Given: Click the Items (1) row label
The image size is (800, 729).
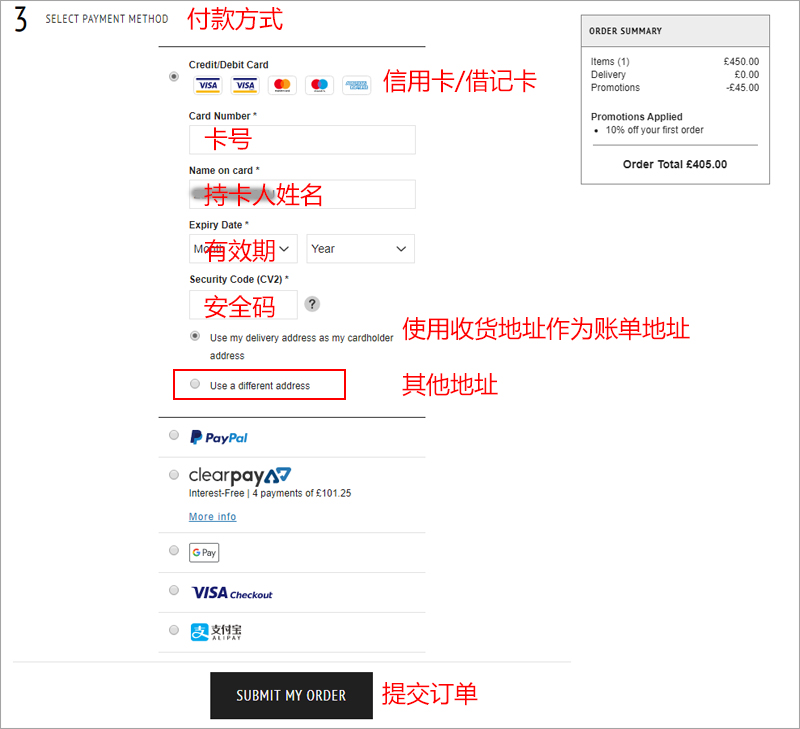Looking at the screenshot, I should (610, 61).
